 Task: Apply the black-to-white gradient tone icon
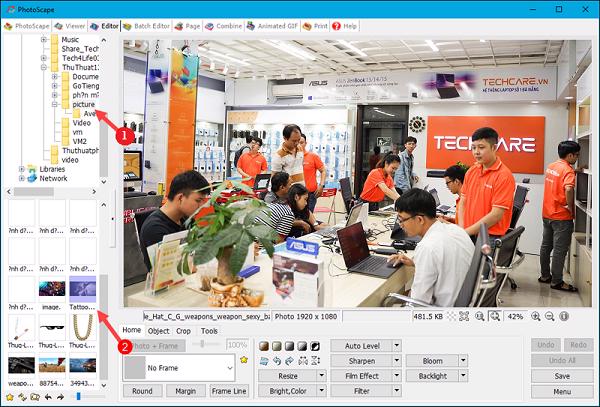pyautogui.click(x=302, y=346)
